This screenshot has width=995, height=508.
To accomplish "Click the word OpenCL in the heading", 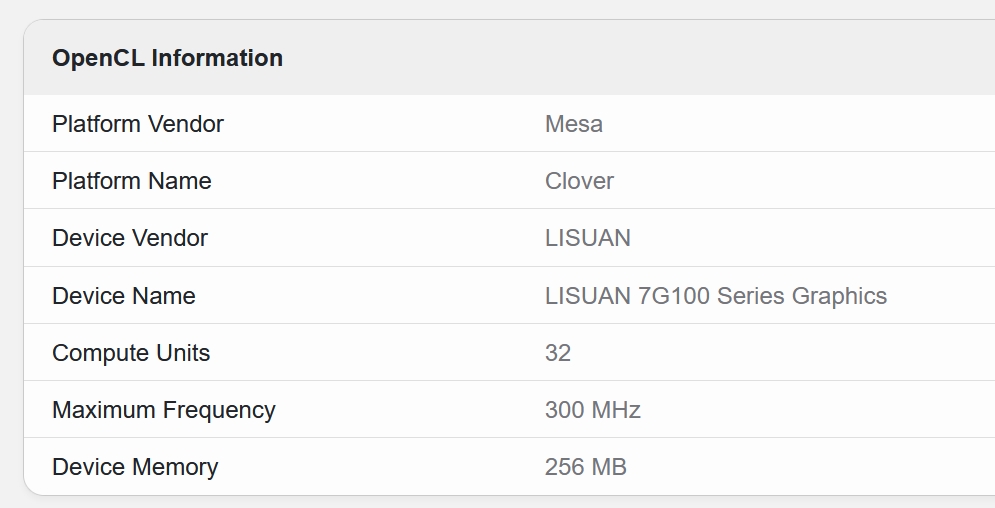I will 98,58.
